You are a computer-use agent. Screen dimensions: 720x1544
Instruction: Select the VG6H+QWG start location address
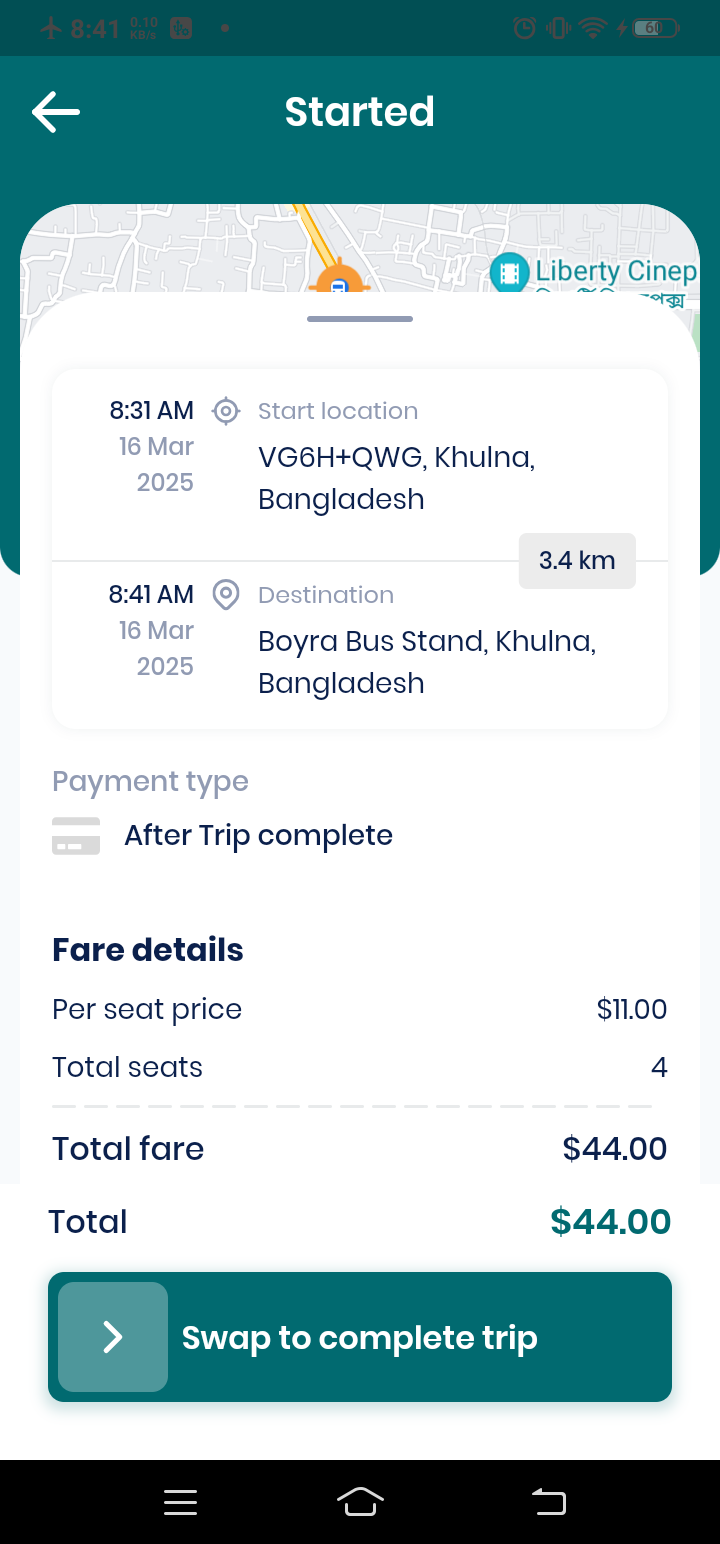click(x=396, y=478)
